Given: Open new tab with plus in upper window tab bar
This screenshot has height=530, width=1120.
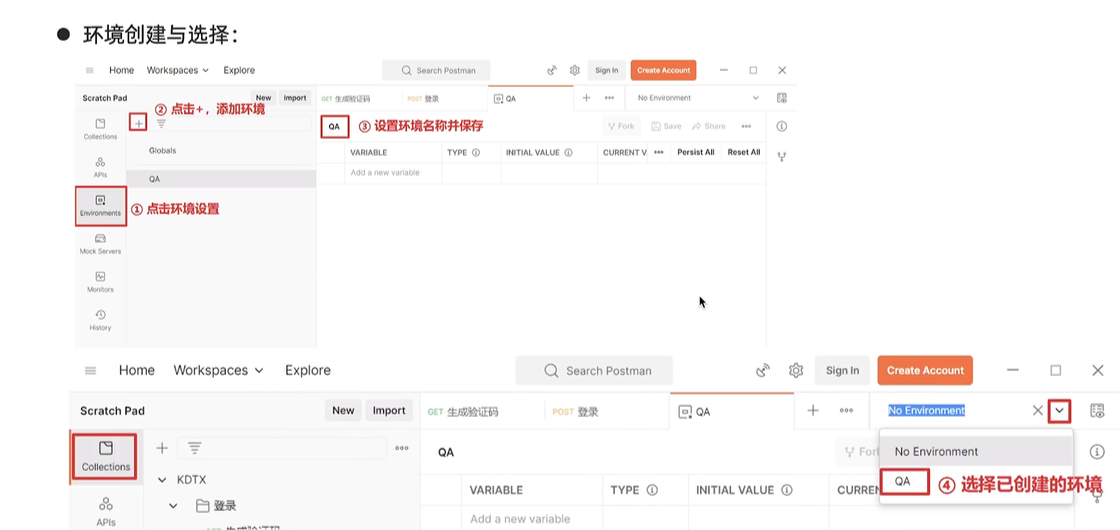Looking at the screenshot, I should coord(586,98).
